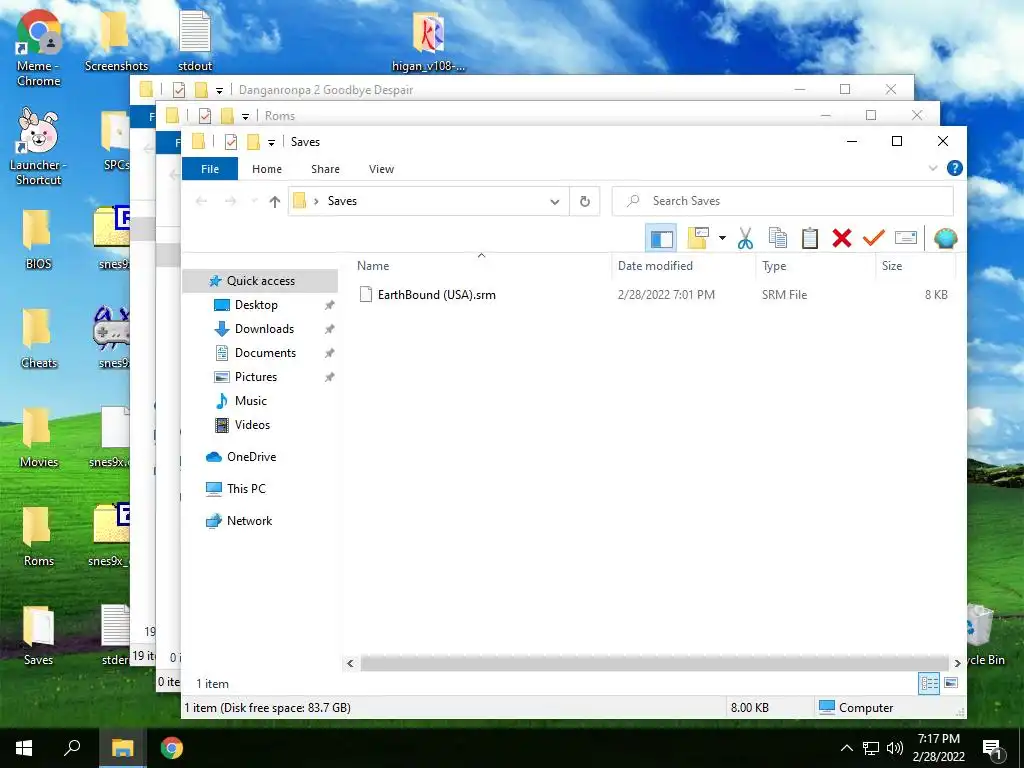The image size is (1024, 768).
Task: Select Desktop in the navigation pane
Action: pyautogui.click(x=256, y=305)
